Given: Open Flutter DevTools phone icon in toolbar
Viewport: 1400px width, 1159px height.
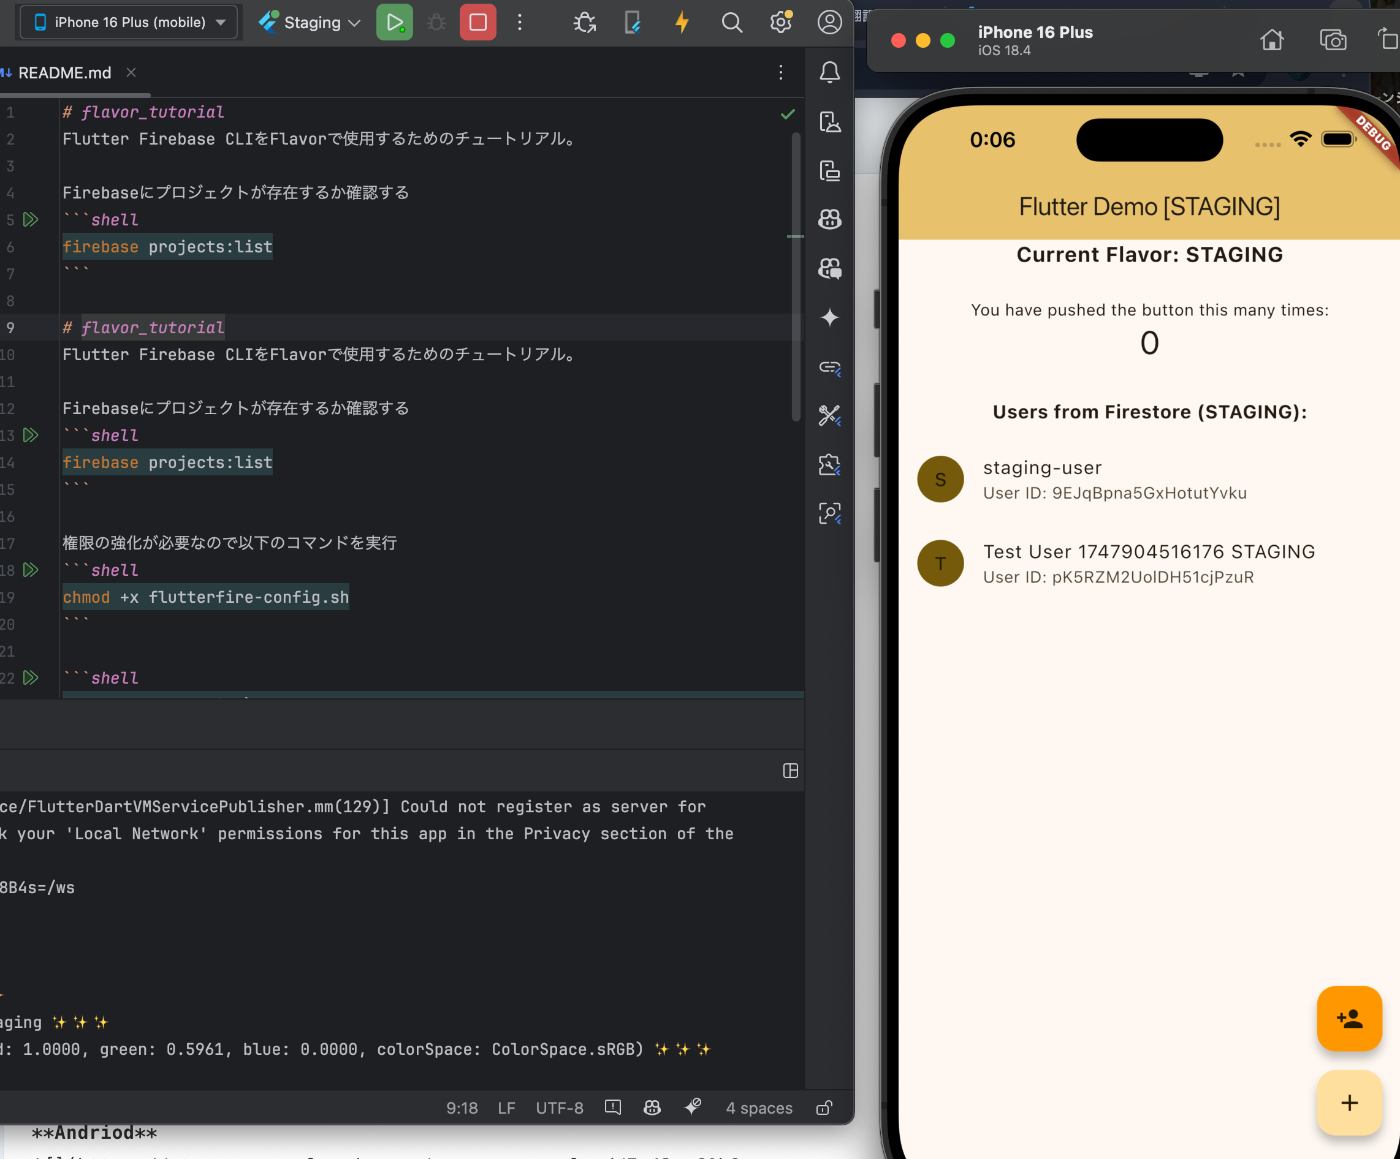Looking at the screenshot, I should tap(633, 22).
